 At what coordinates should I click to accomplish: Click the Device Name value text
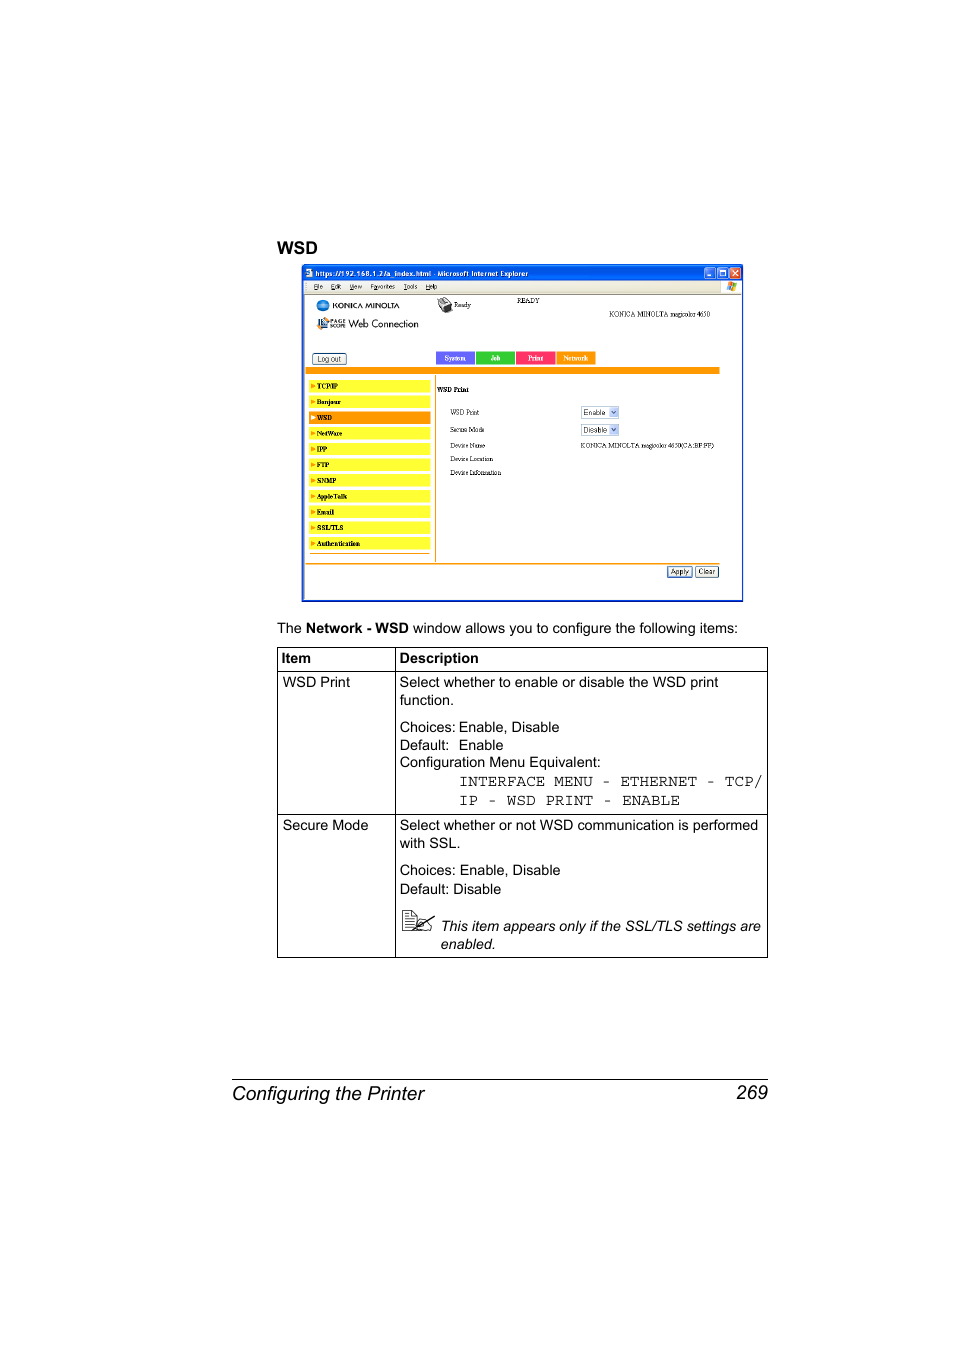click(x=647, y=446)
